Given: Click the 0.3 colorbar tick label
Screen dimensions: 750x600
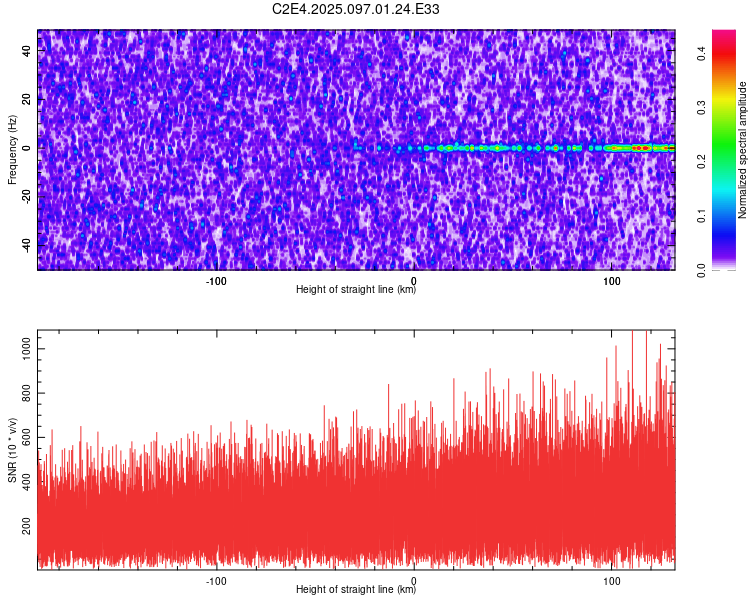Looking at the screenshot, I should coord(702,108).
